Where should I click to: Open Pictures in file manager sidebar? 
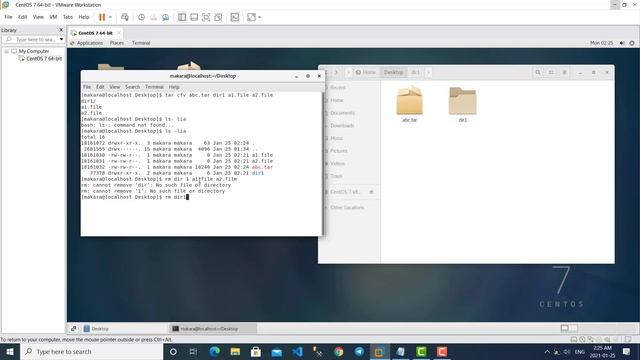[339, 151]
